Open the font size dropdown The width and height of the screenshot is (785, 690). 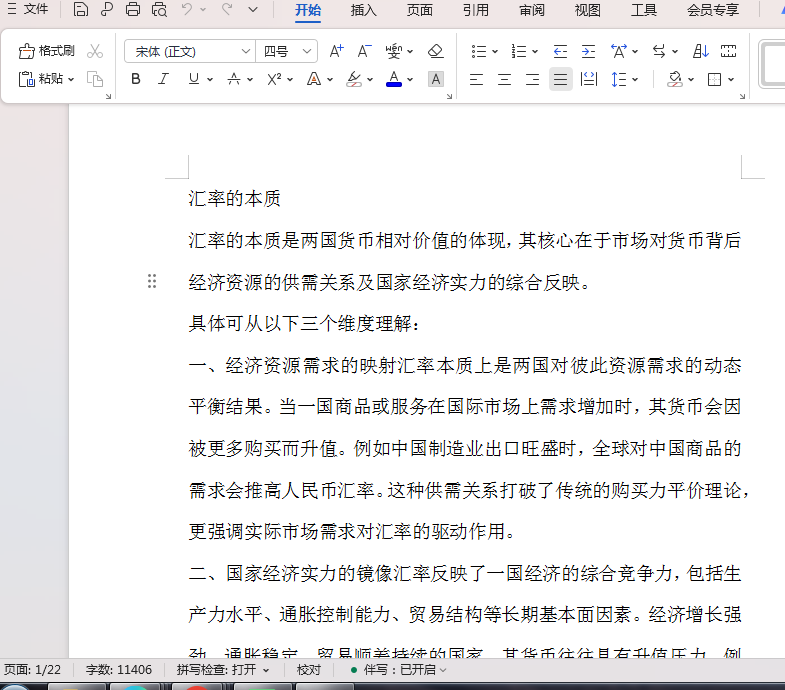pyautogui.click(x=307, y=51)
